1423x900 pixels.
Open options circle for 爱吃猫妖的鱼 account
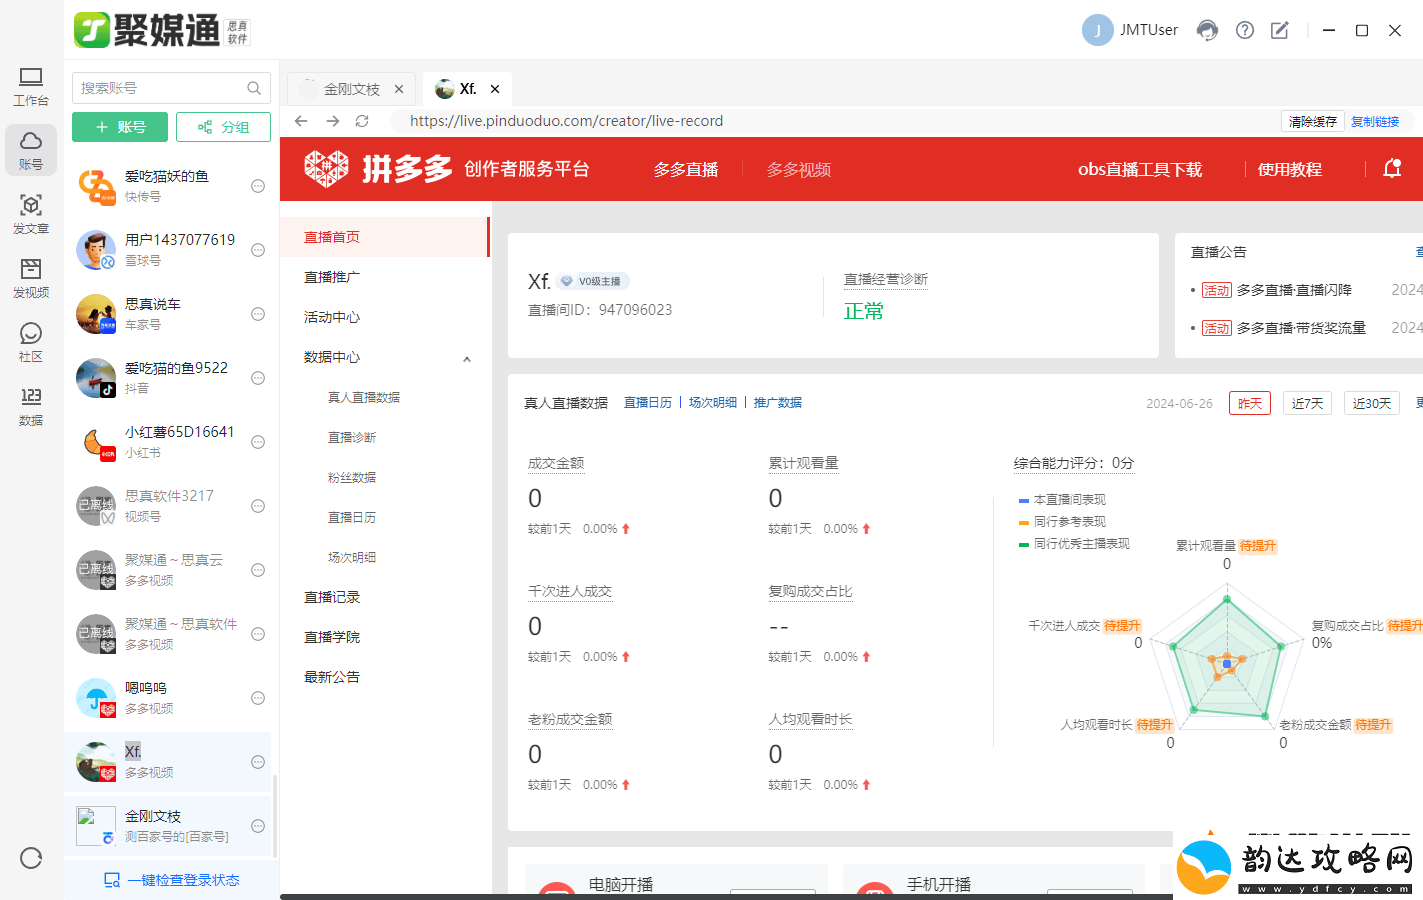tap(258, 186)
